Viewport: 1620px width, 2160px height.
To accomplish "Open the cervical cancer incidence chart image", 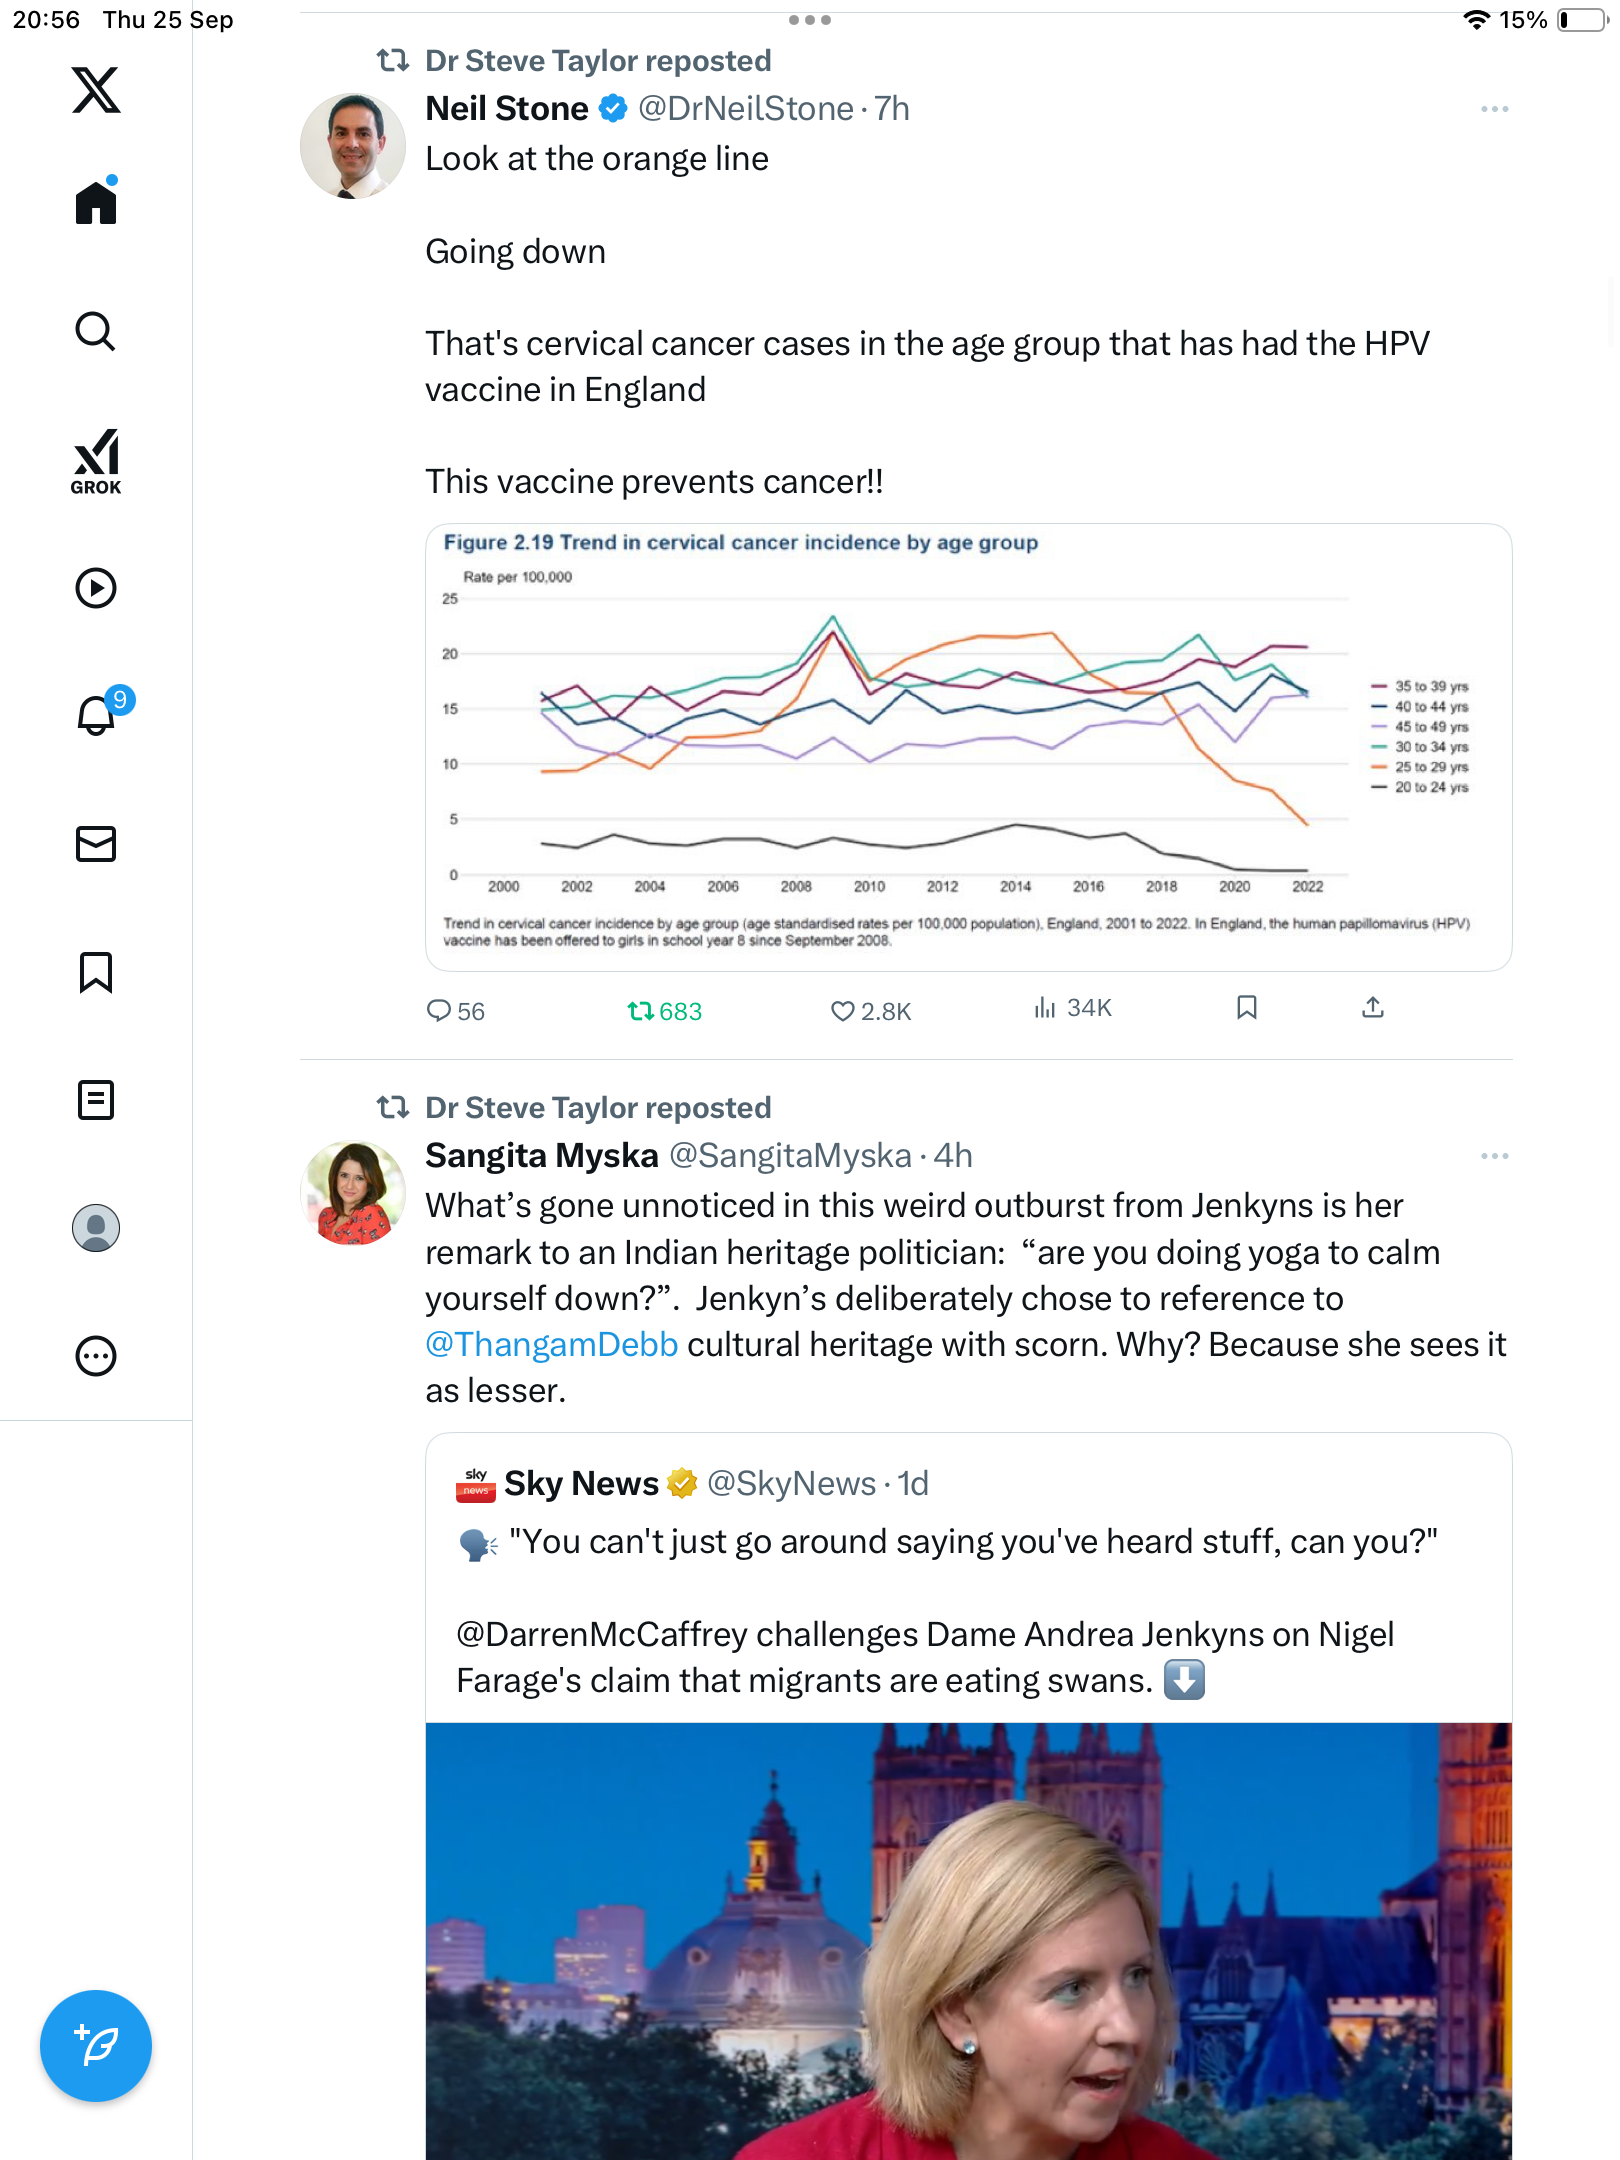I will click(968, 747).
